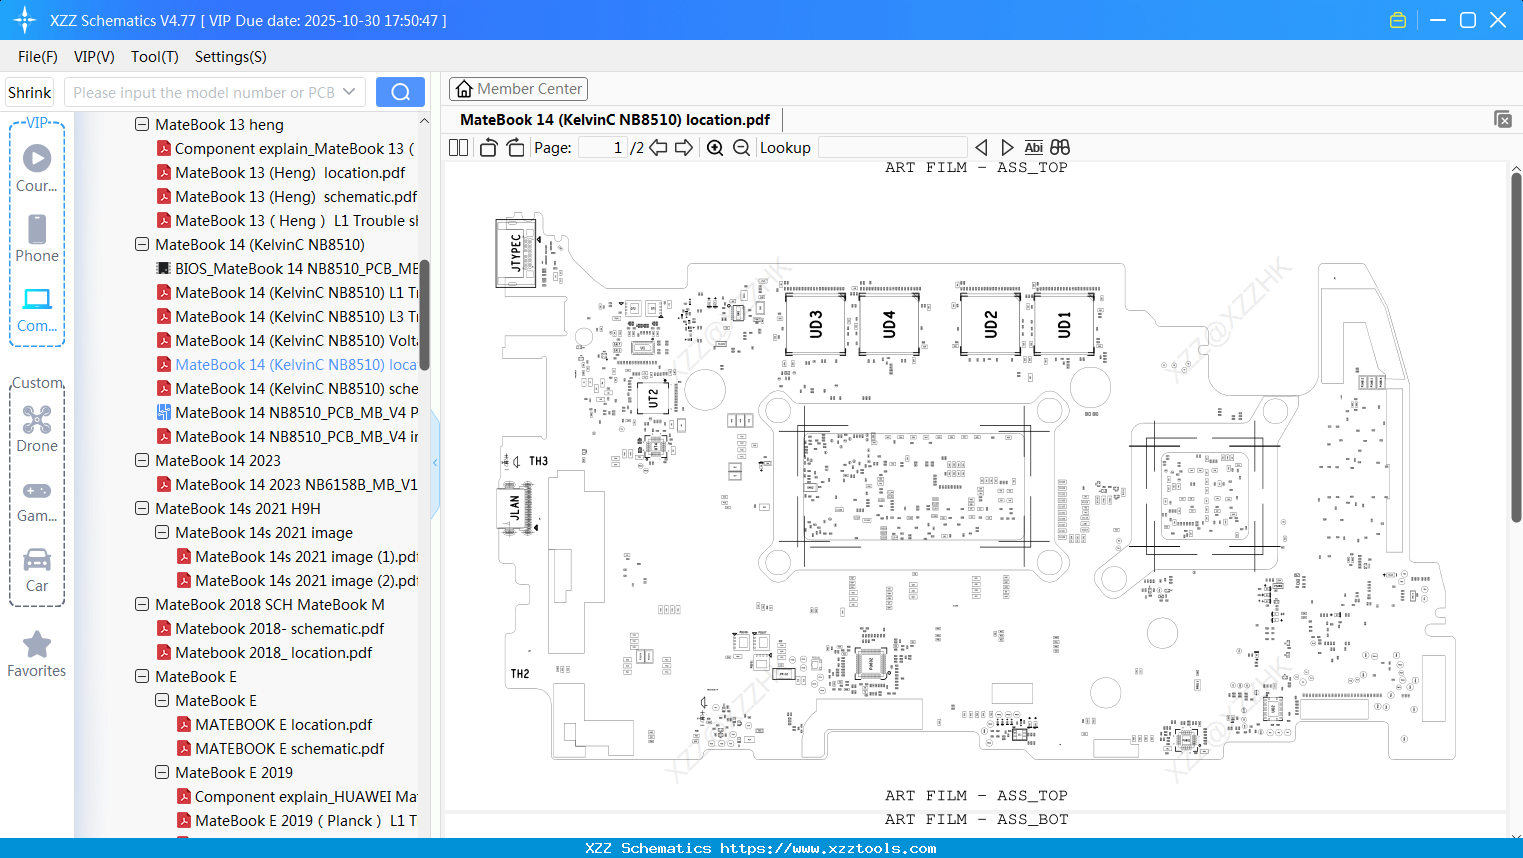This screenshot has height=858, width=1523.
Task: Find previous lookup result
Action: [981, 147]
